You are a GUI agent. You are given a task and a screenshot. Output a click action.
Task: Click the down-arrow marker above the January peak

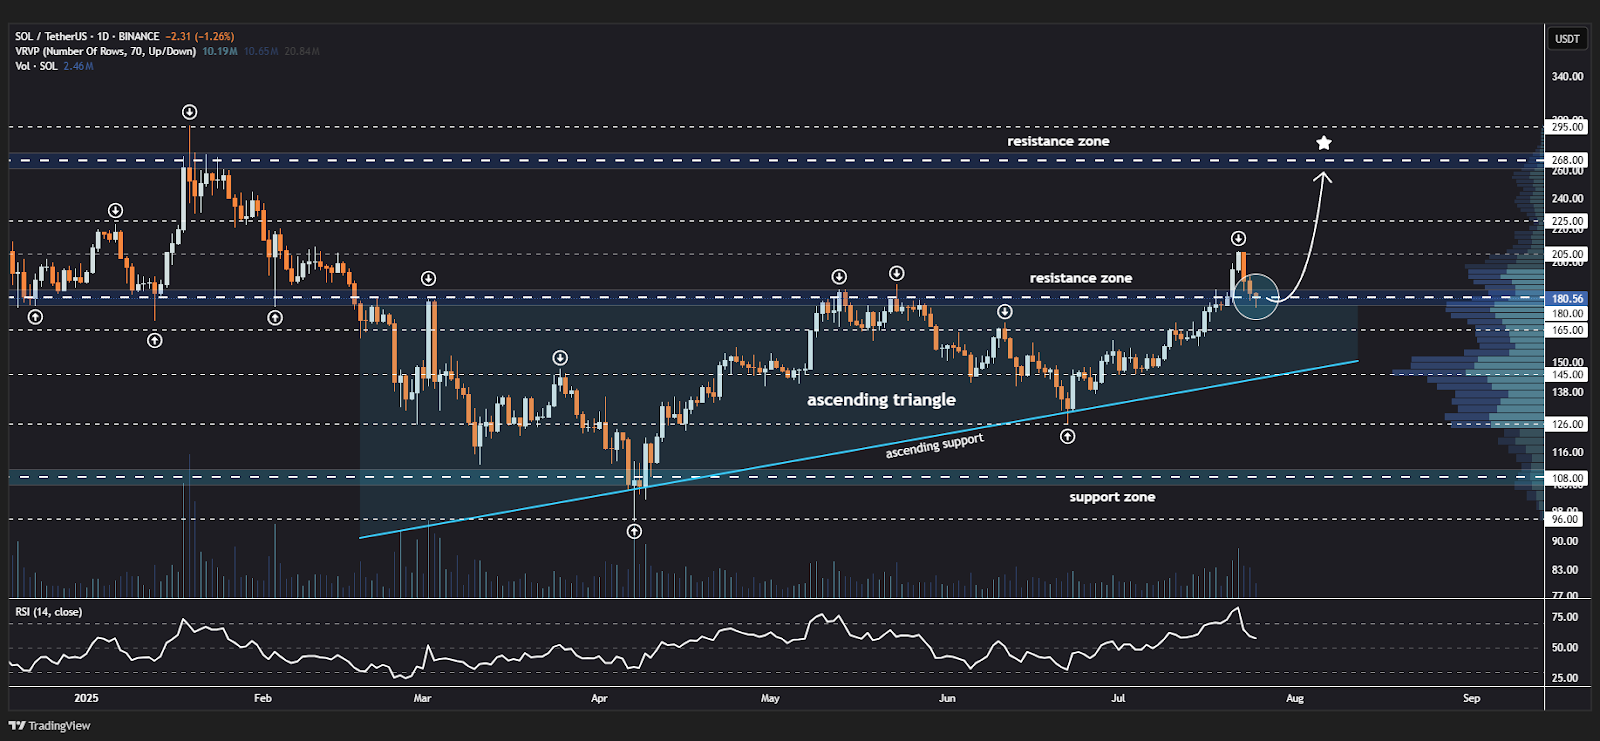pyautogui.click(x=189, y=112)
